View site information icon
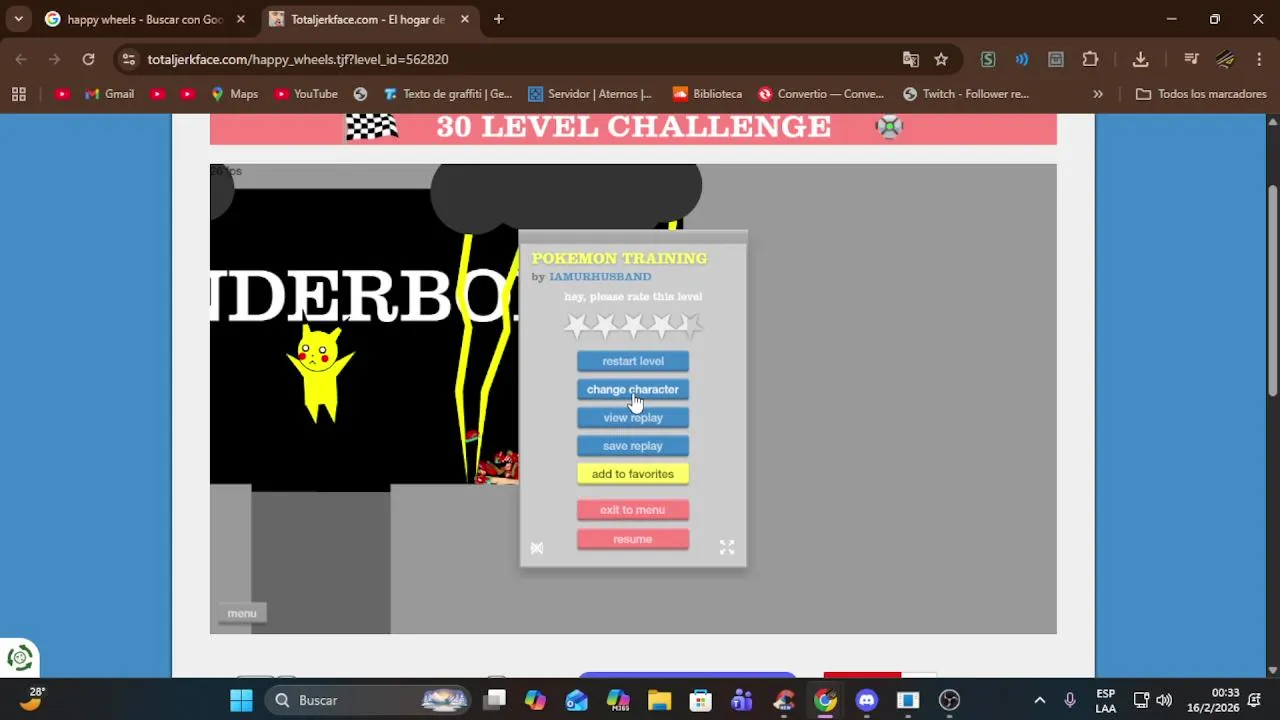Viewport: 1280px width, 720px height. pyautogui.click(x=128, y=59)
